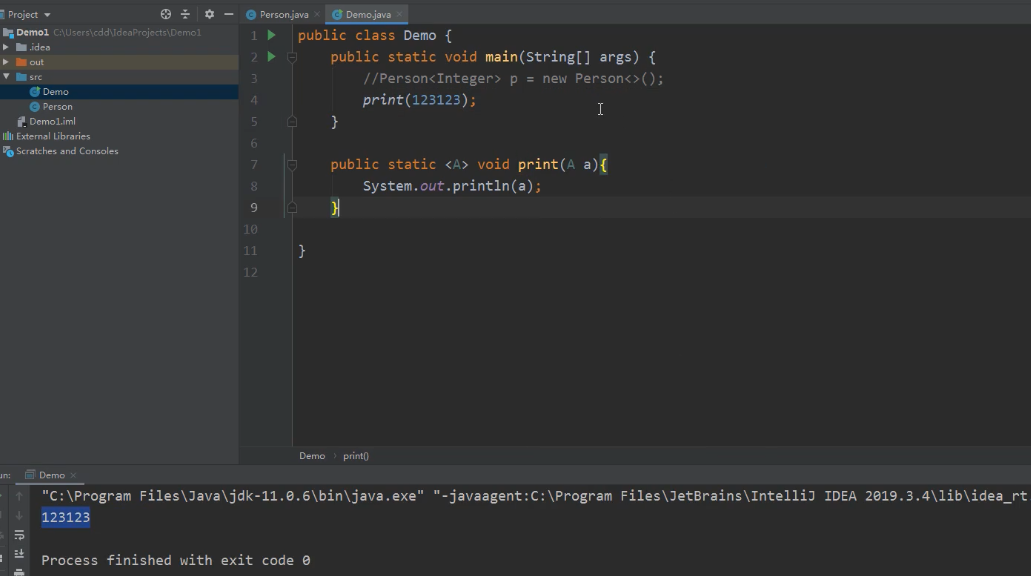Click java.exe command line in console
Viewport: 1031px width, 576px height.
pyautogui.click(x=535, y=496)
